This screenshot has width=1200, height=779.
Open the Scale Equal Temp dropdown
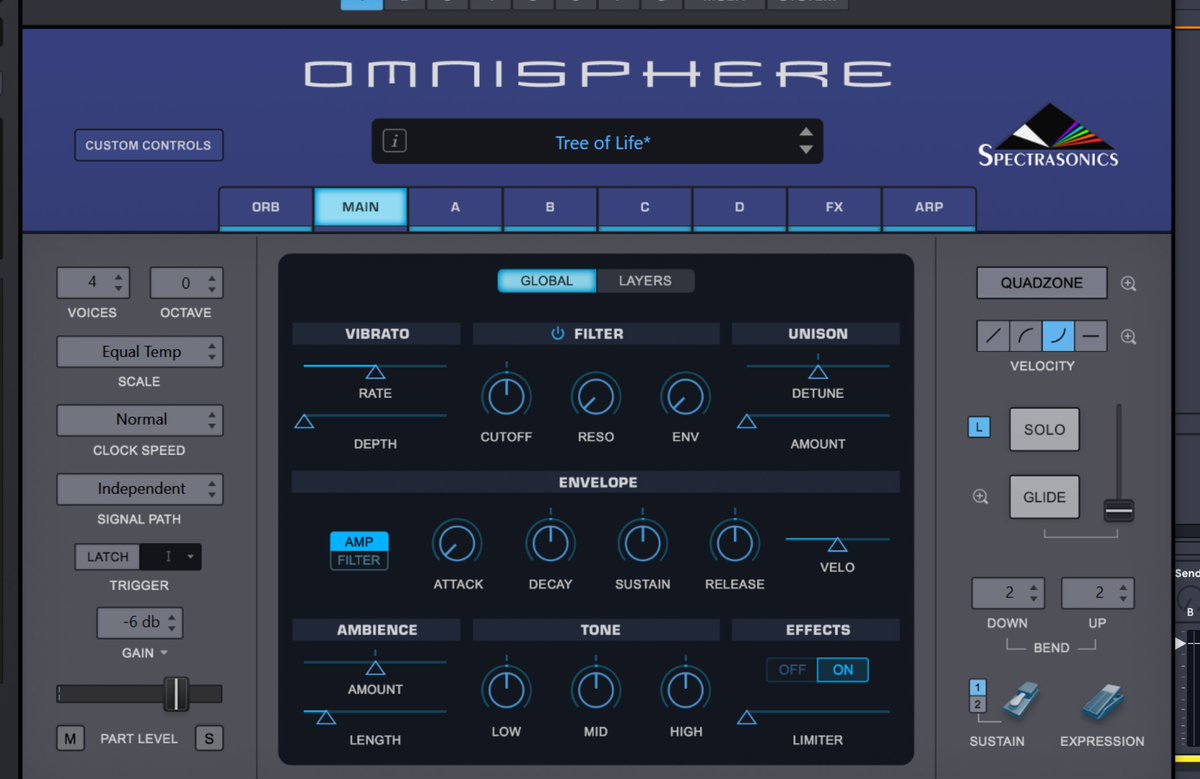tap(140, 352)
